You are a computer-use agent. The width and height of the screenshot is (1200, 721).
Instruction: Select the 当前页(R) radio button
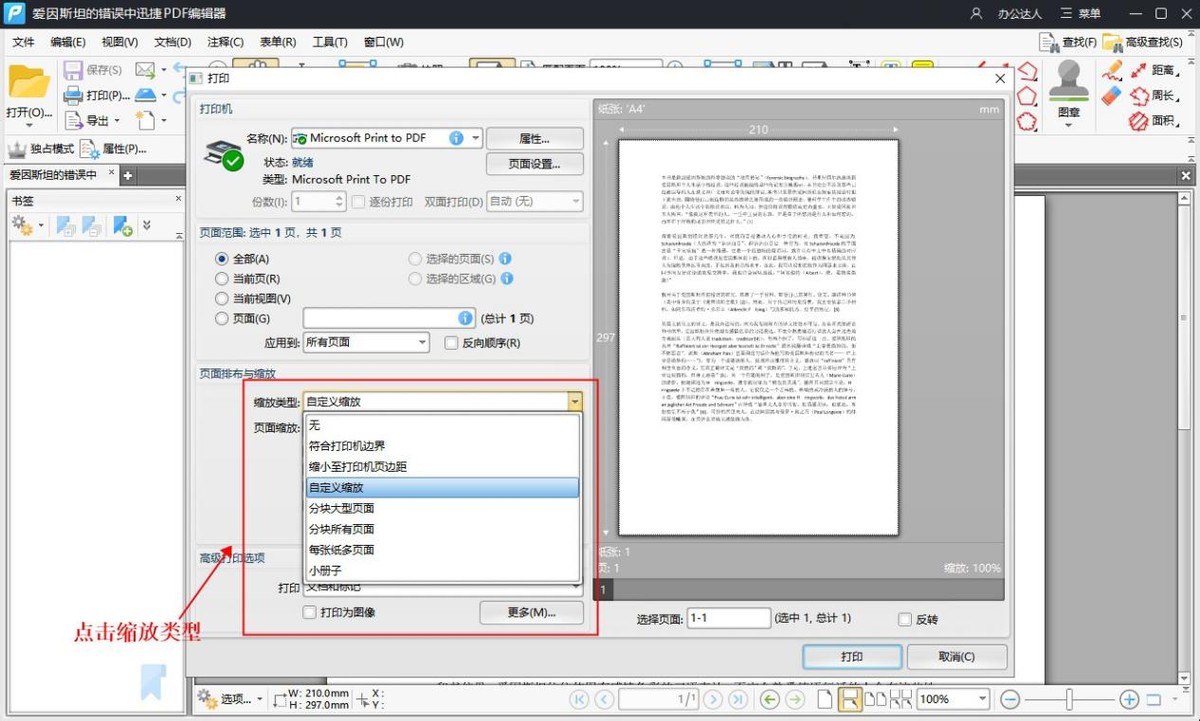pos(222,278)
